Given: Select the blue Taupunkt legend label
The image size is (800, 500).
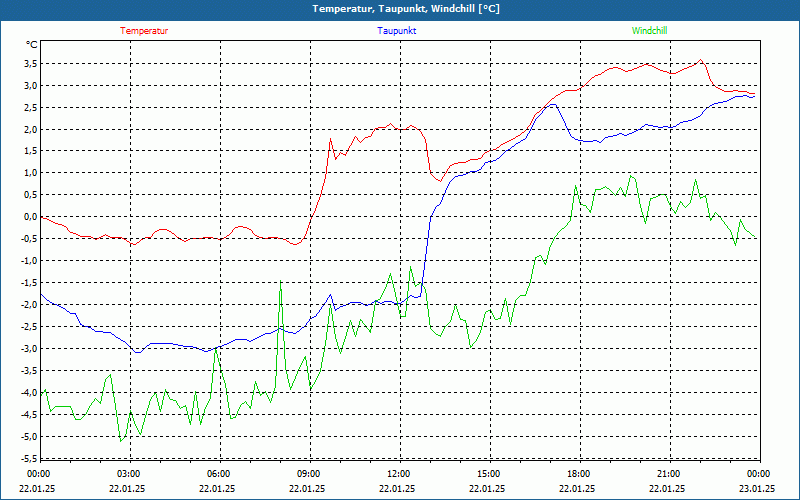Looking at the screenshot, I should (x=396, y=31).
